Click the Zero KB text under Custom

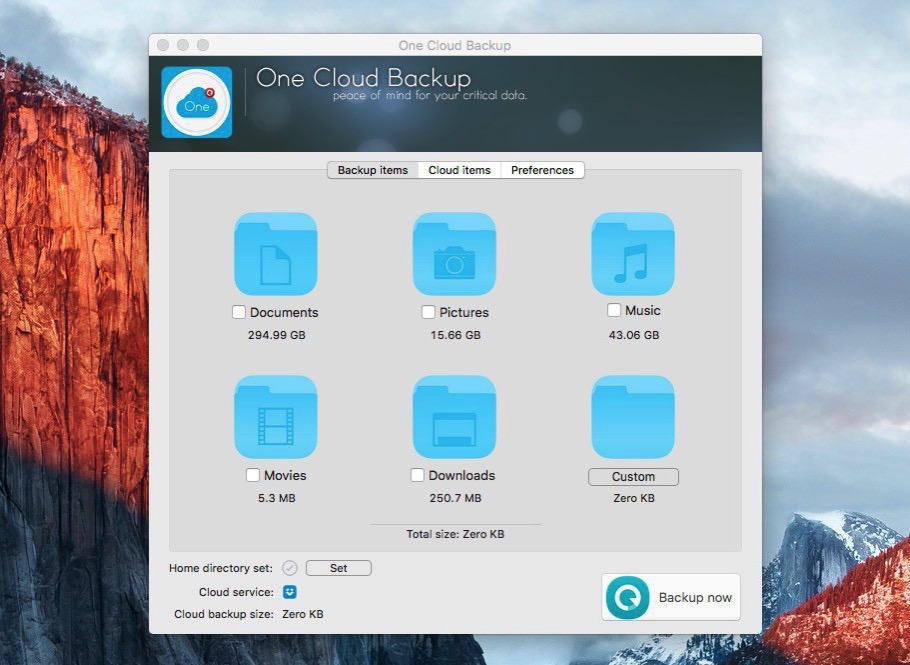pos(634,498)
